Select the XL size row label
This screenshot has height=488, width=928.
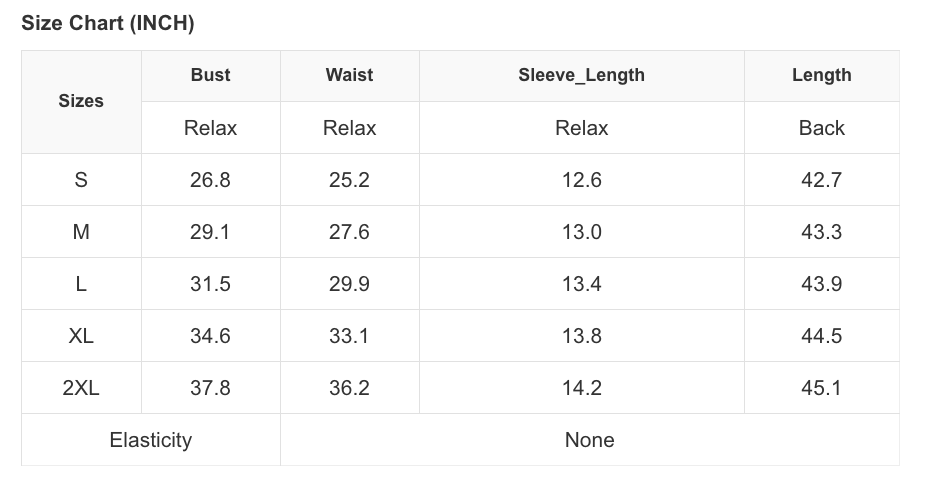[81, 336]
